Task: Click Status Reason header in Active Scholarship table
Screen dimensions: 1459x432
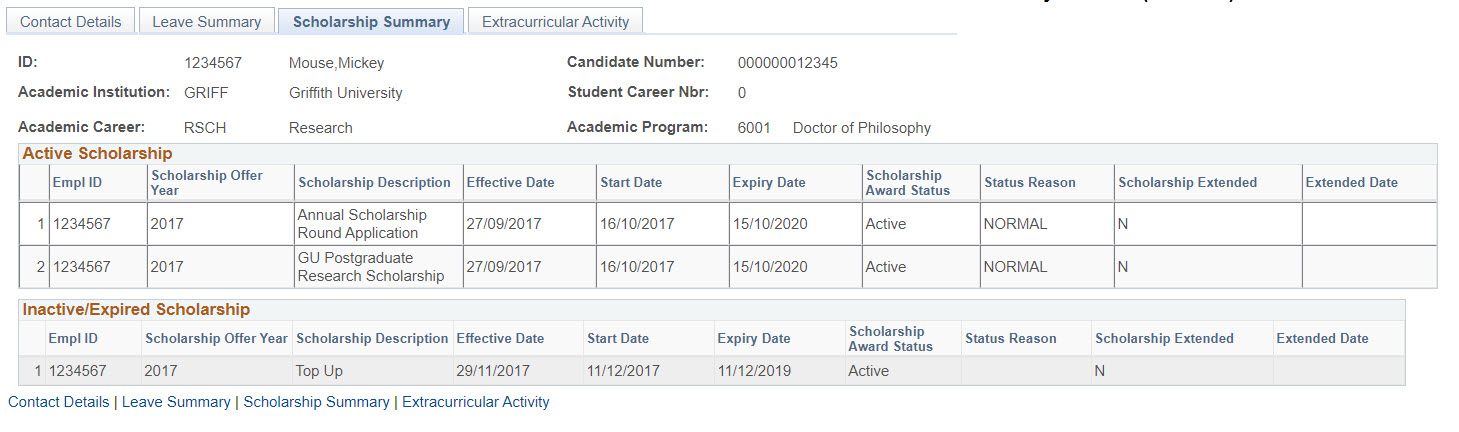Action: 1030,183
